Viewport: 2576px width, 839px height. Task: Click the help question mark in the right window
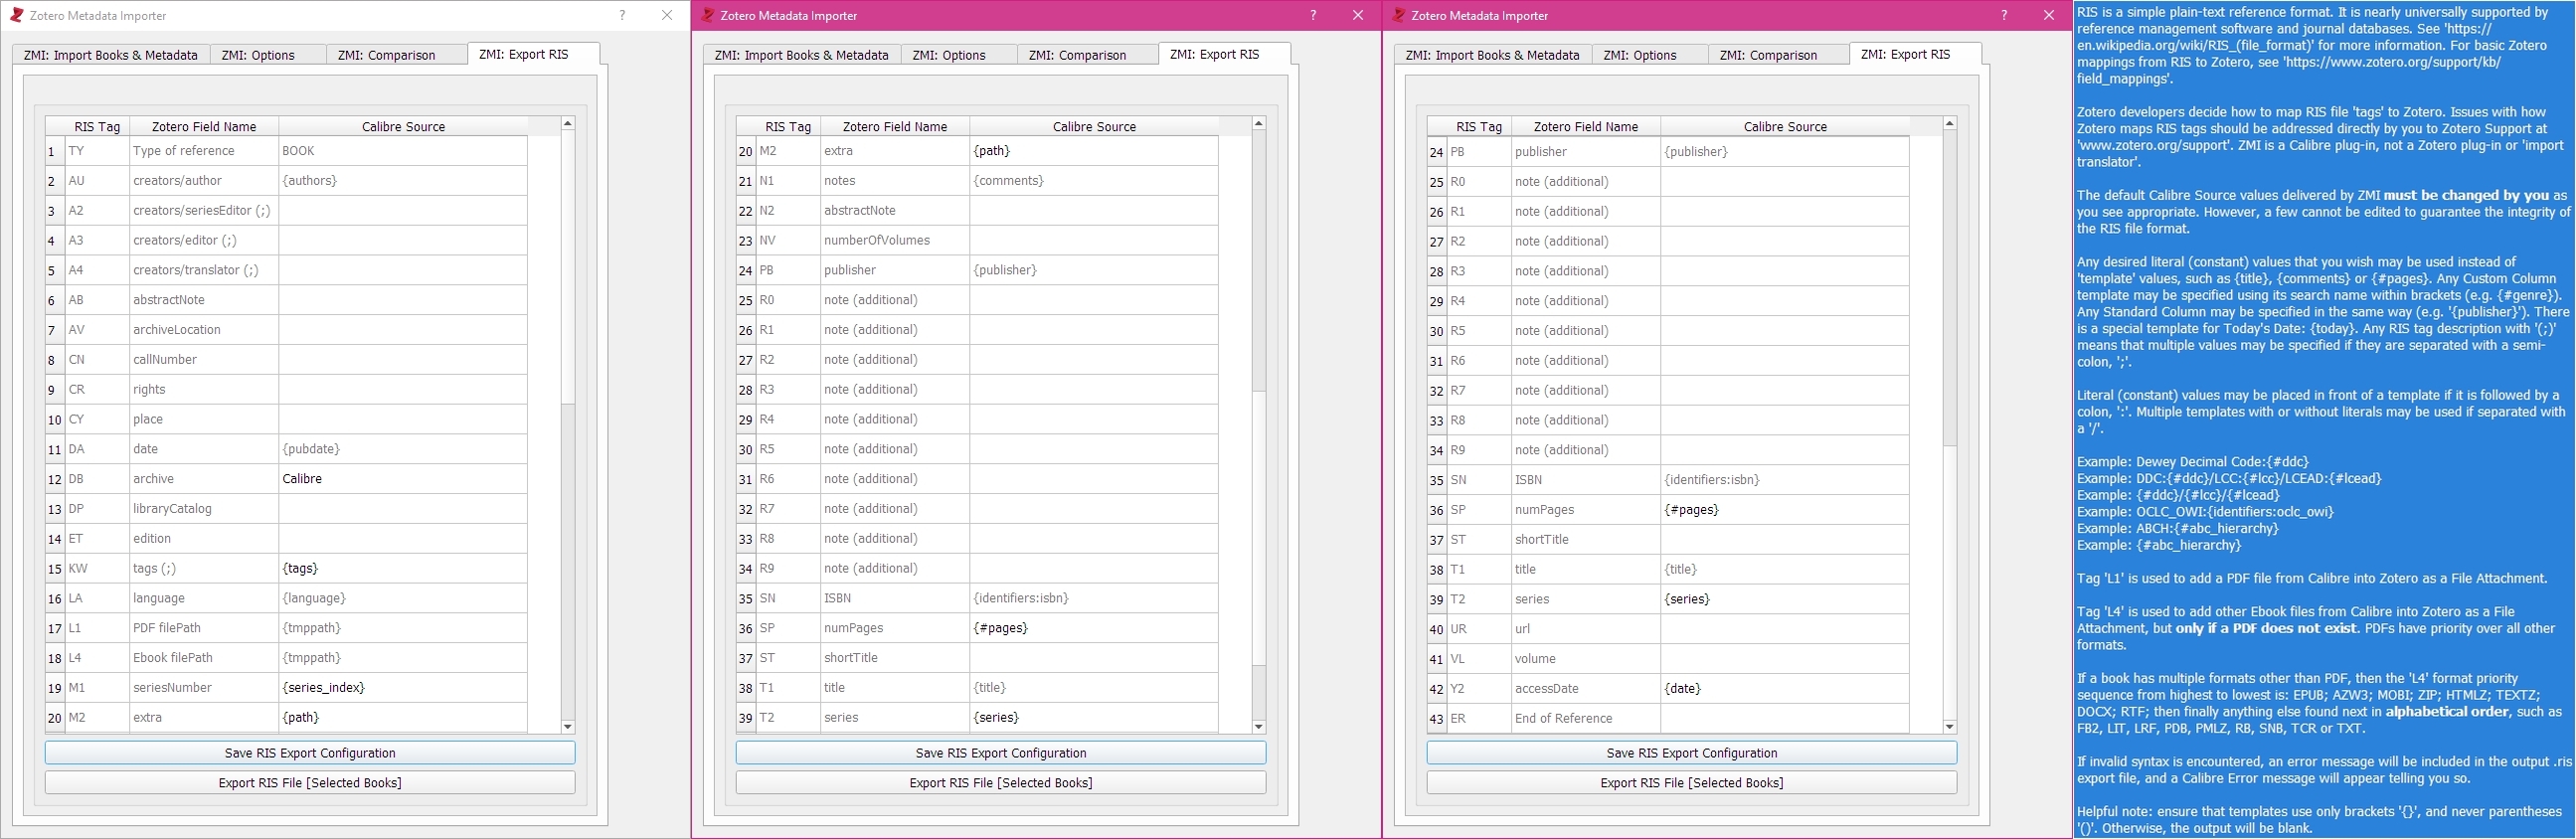click(2004, 15)
